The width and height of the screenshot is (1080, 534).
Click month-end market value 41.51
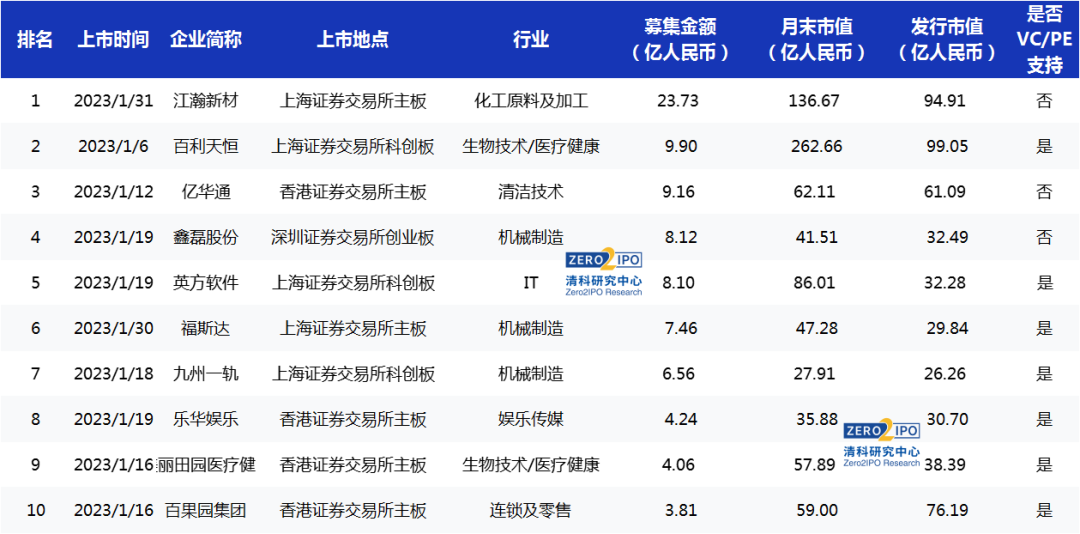click(817, 238)
